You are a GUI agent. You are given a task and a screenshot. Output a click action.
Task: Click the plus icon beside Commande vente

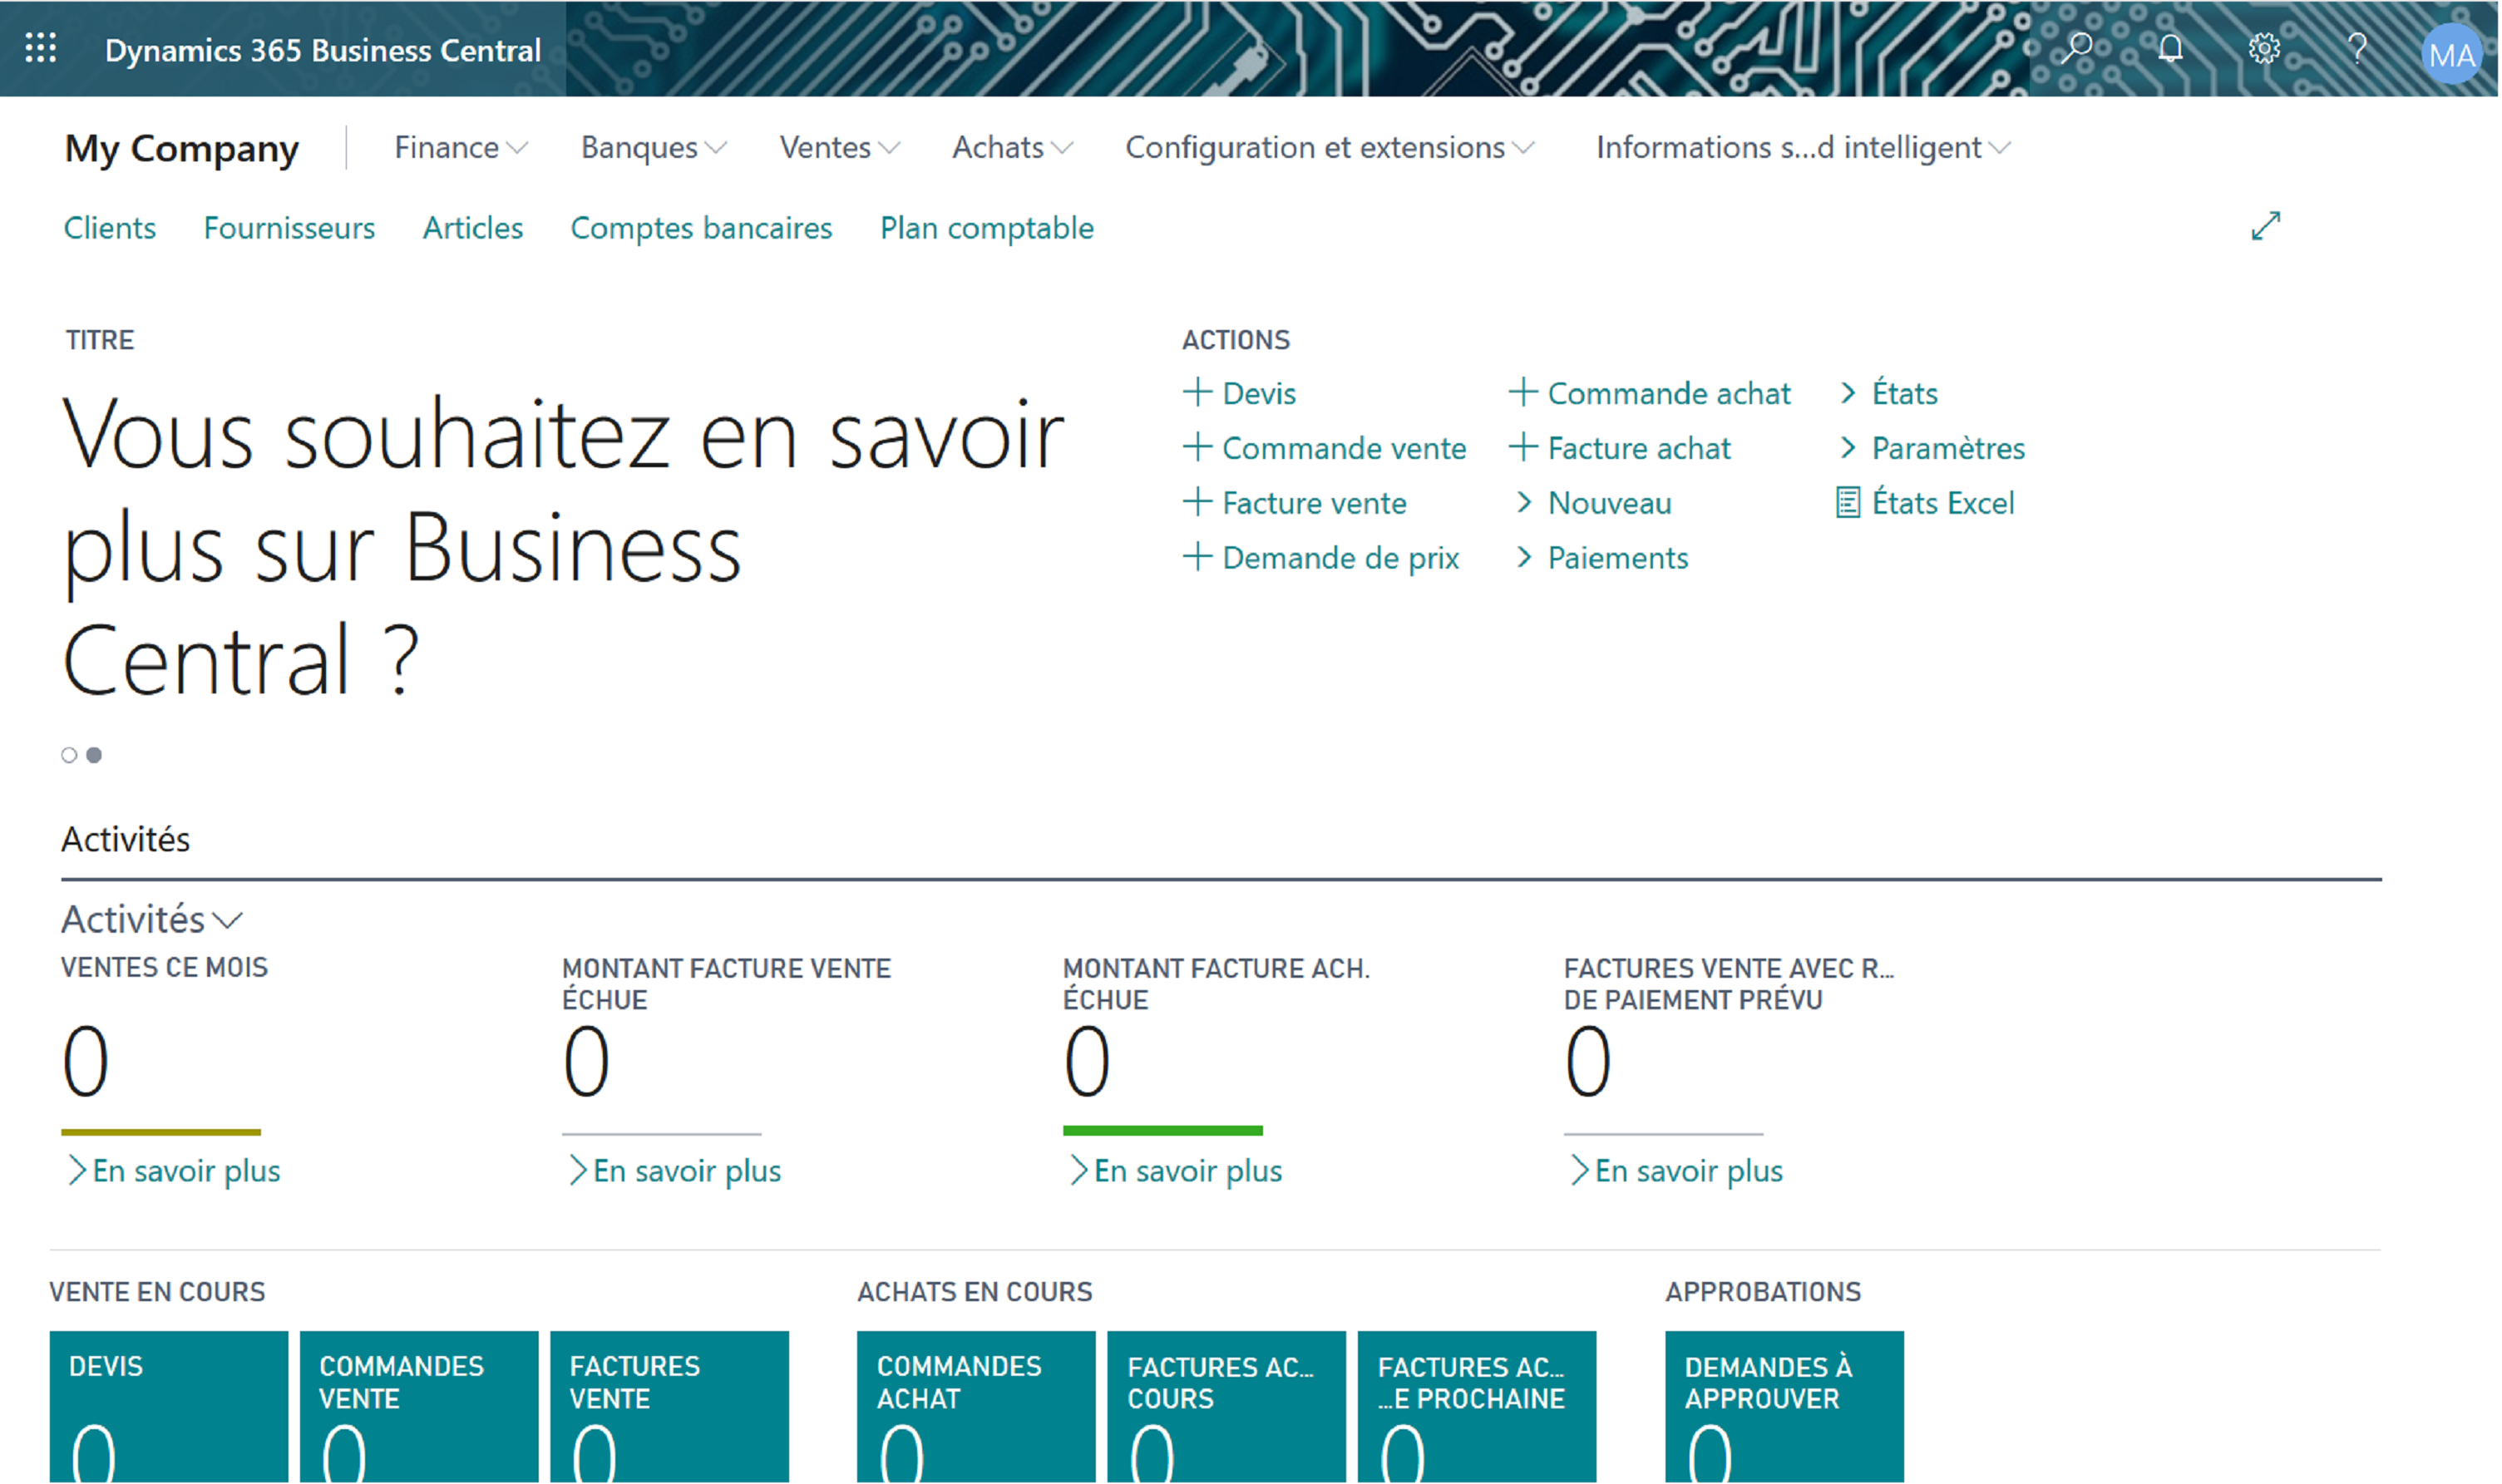pyautogui.click(x=1197, y=447)
